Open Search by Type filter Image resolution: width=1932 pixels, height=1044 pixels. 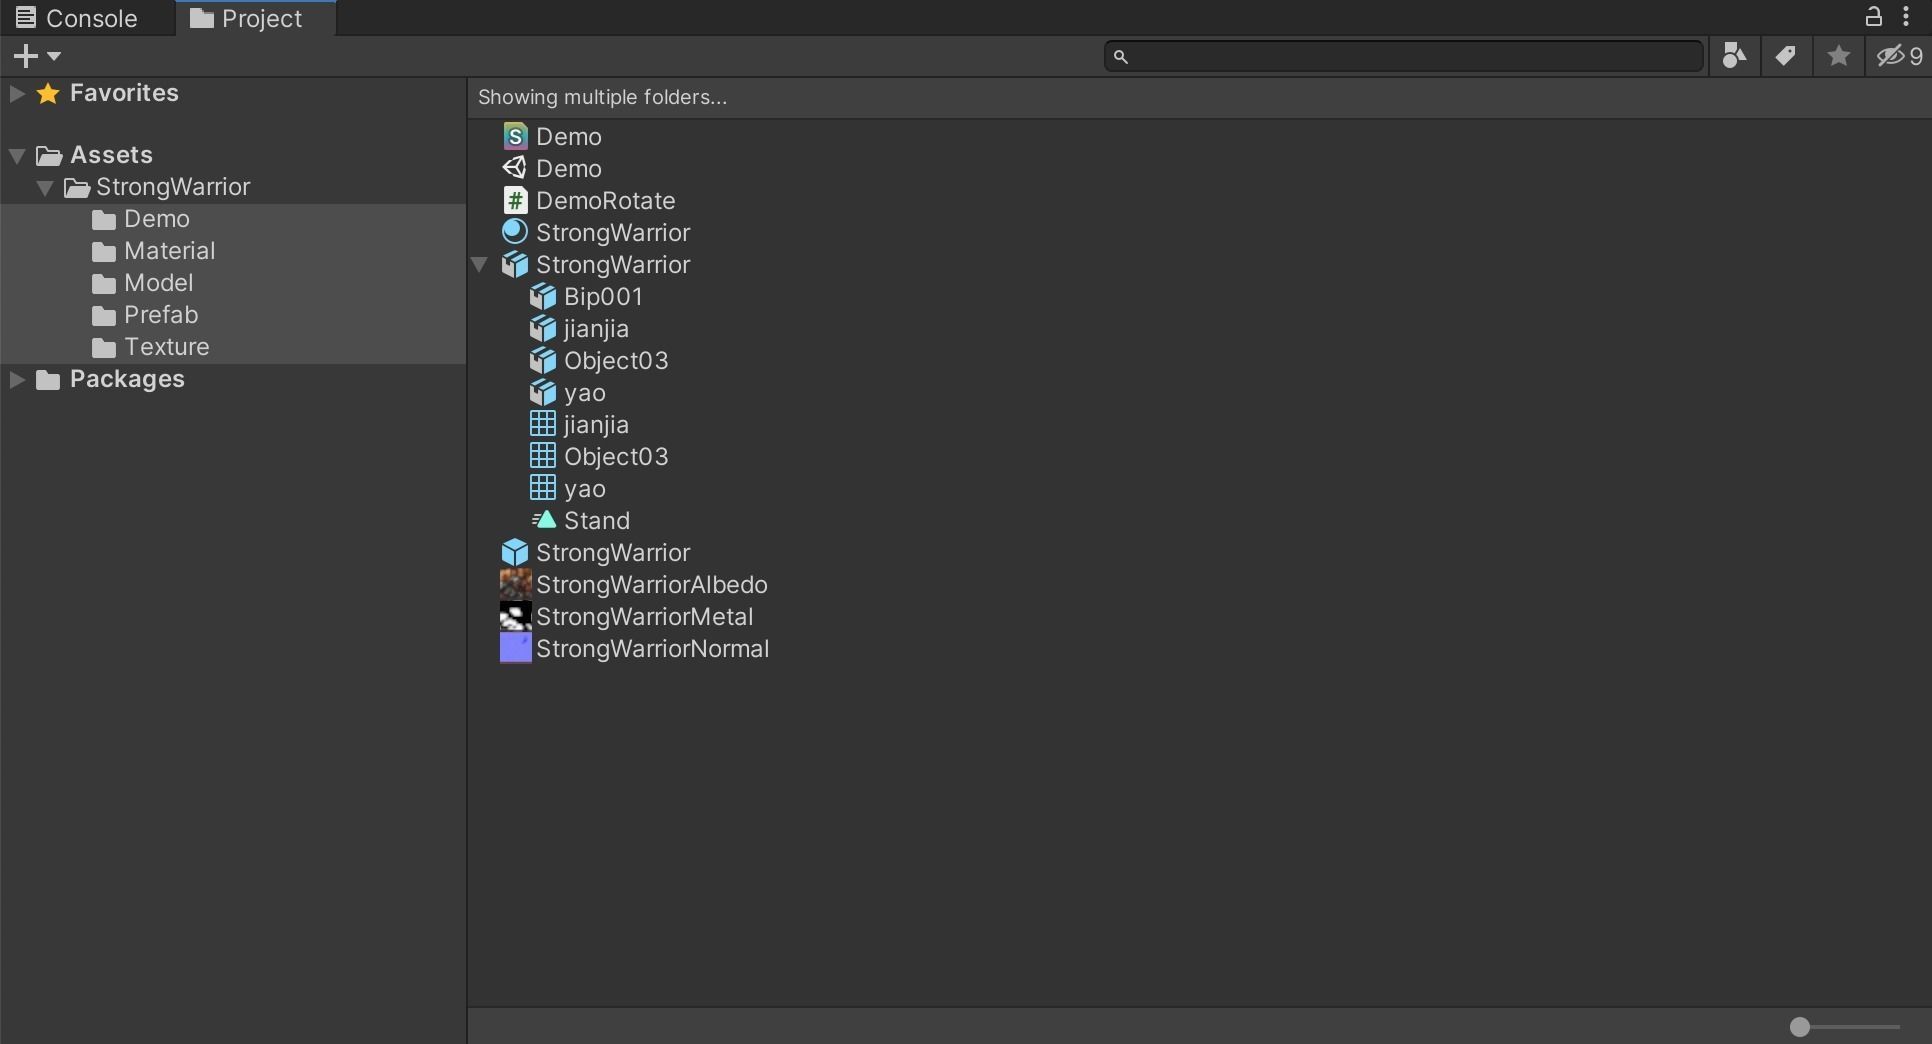1735,56
